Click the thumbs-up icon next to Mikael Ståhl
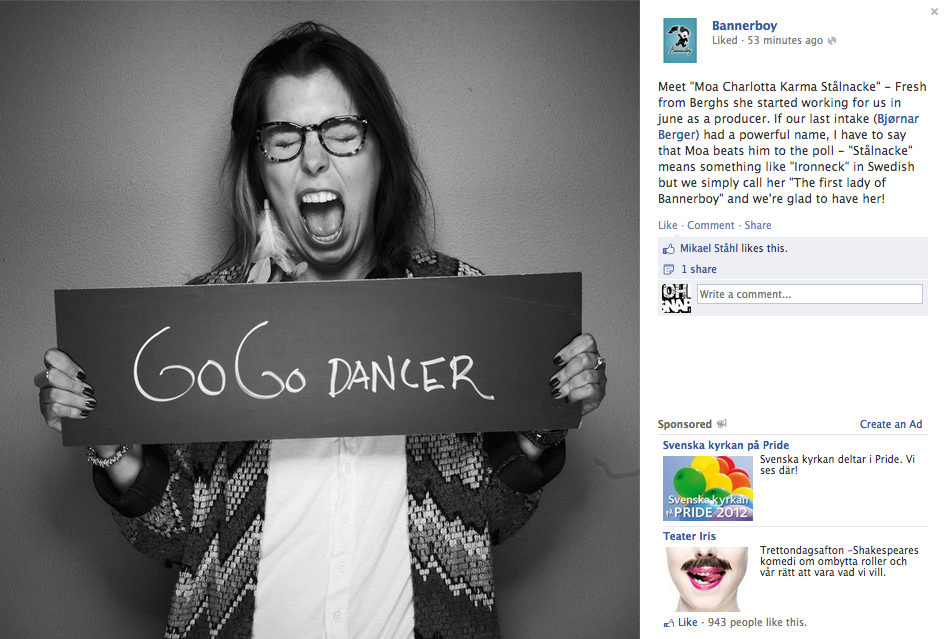Screen dimensions: 944x639 pyautogui.click(x=668, y=249)
